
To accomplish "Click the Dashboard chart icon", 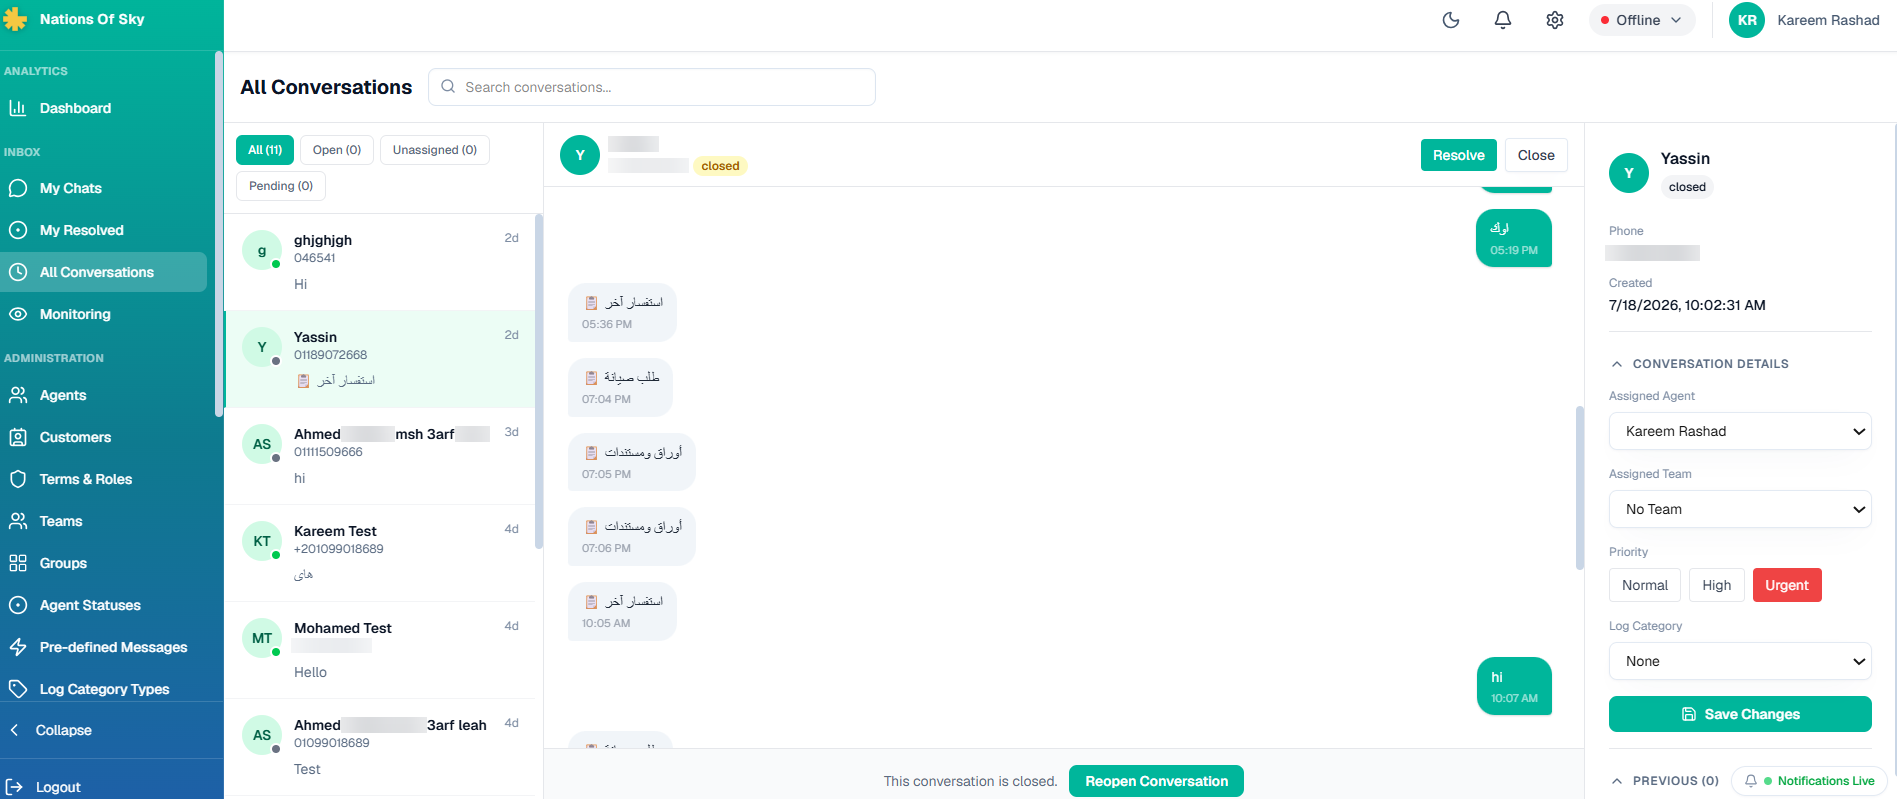I will 17,108.
